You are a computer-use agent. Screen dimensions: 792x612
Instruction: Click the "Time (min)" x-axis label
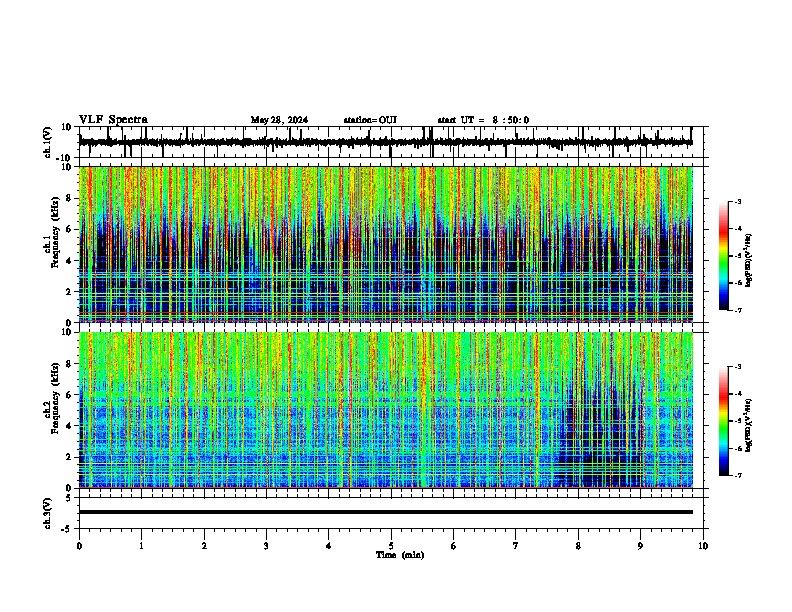[400, 555]
